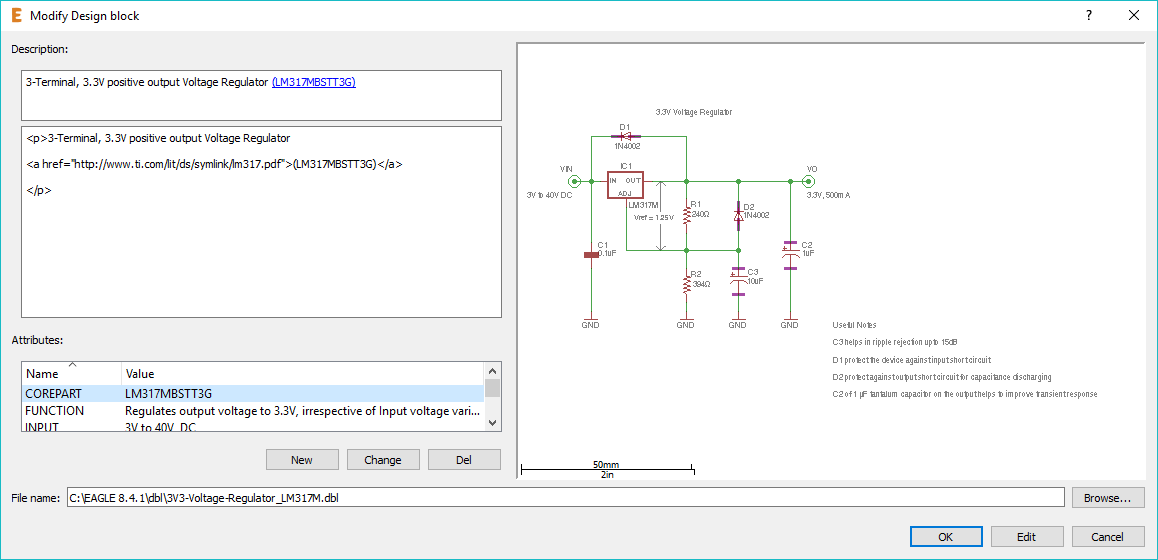Close the Modify Design block dialog

[x=1134, y=16]
